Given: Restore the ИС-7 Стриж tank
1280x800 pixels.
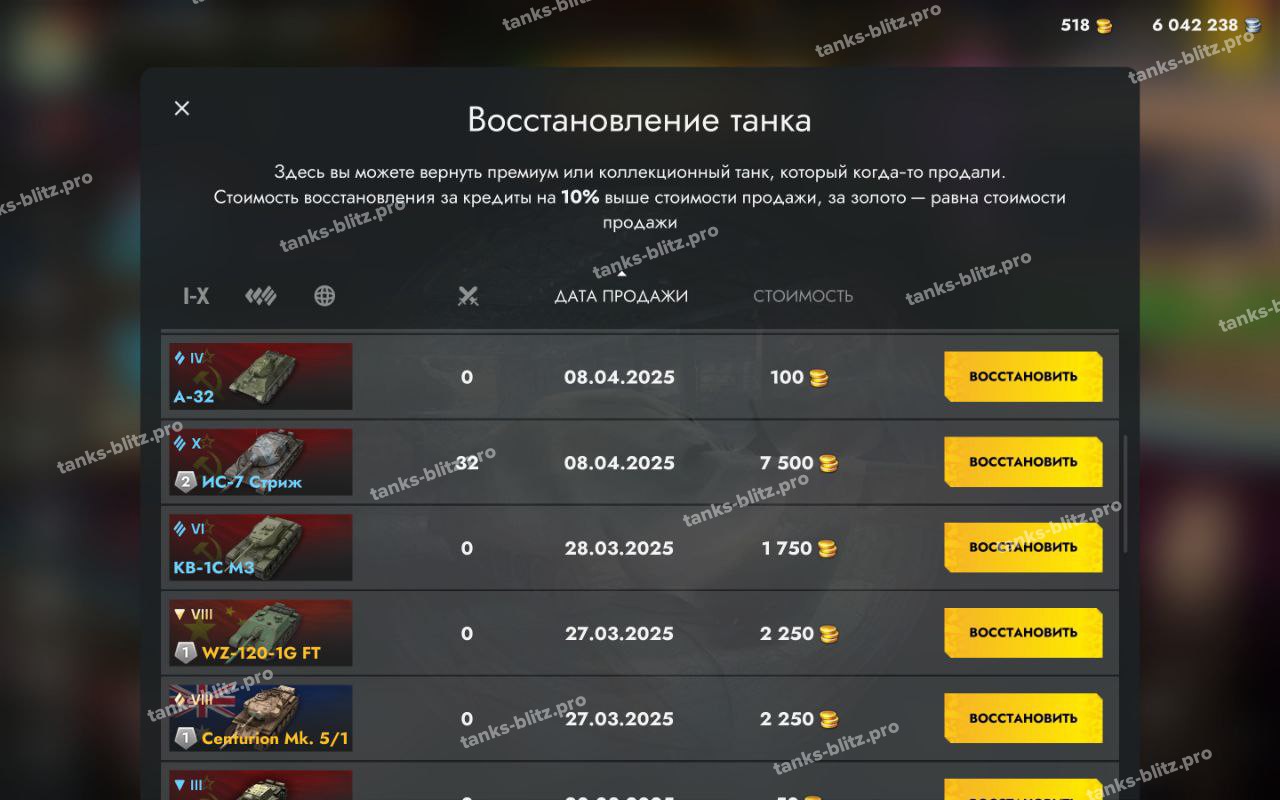Looking at the screenshot, I should point(1023,462).
